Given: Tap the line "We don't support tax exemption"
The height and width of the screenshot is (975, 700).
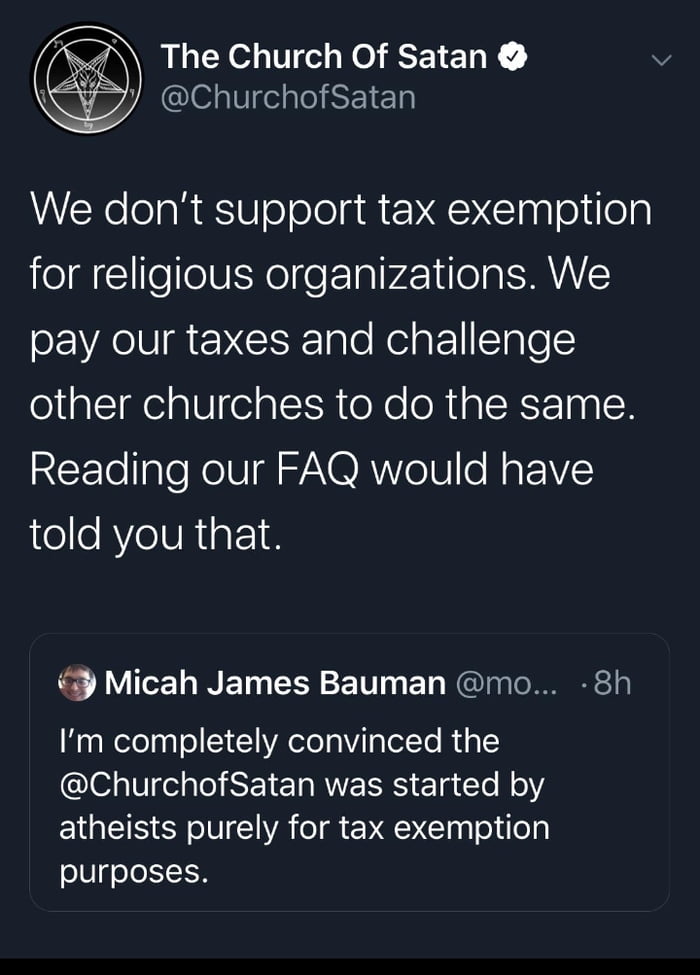Looking at the screenshot, I should pos(340,210).
